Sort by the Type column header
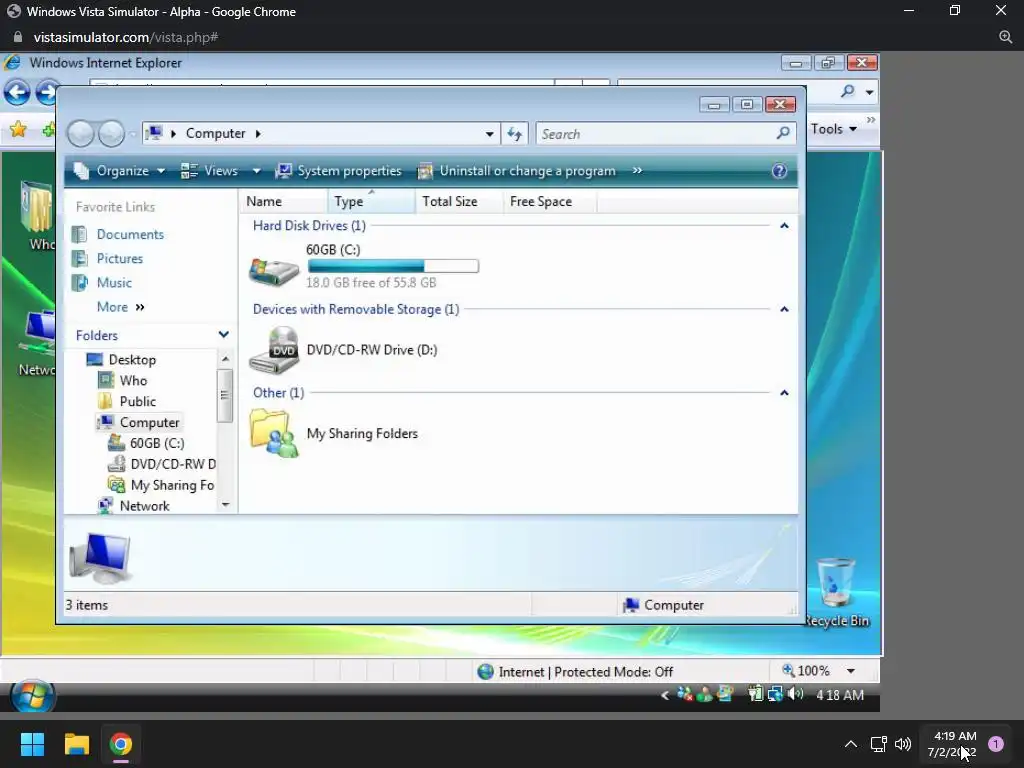 tap(371, 202)
